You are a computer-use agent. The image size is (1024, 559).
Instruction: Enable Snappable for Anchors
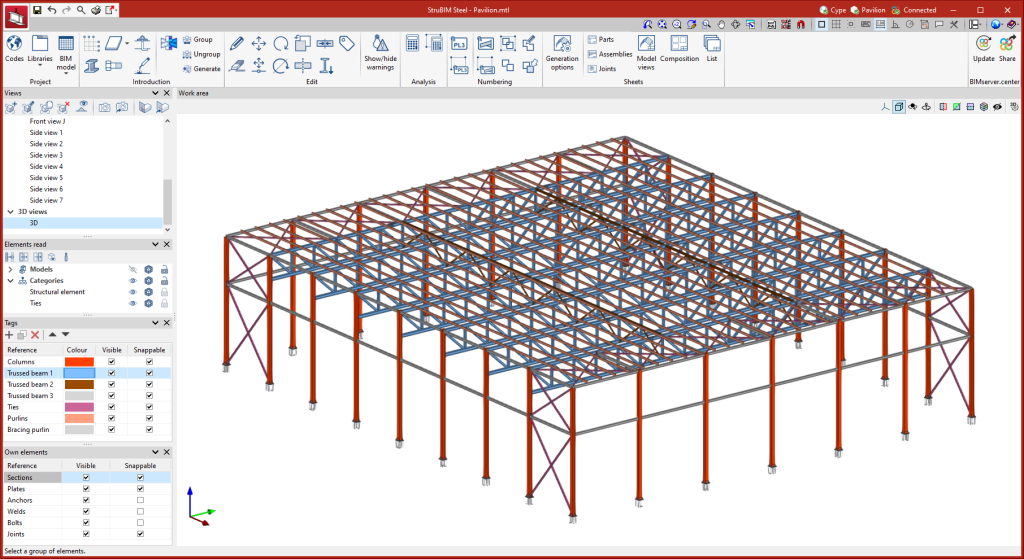coord(140,500)
